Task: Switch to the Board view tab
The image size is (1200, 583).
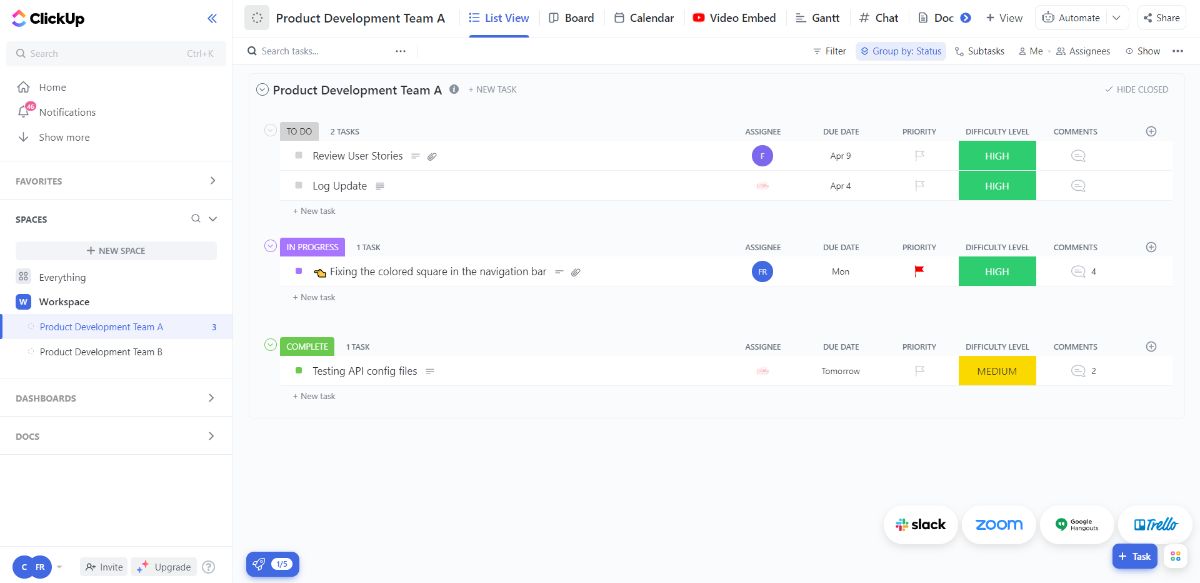Action: (571, 18)
